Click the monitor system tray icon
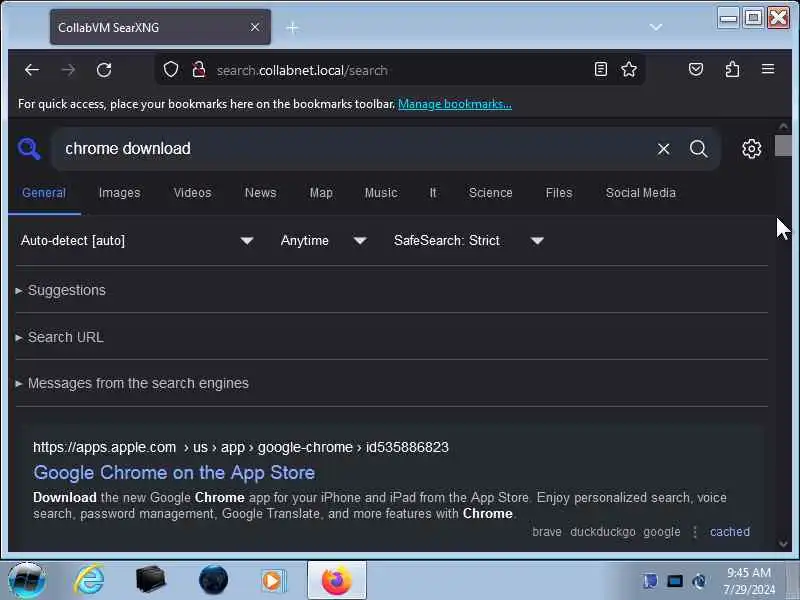Viewport: 800px width, 600px height. 674,581
